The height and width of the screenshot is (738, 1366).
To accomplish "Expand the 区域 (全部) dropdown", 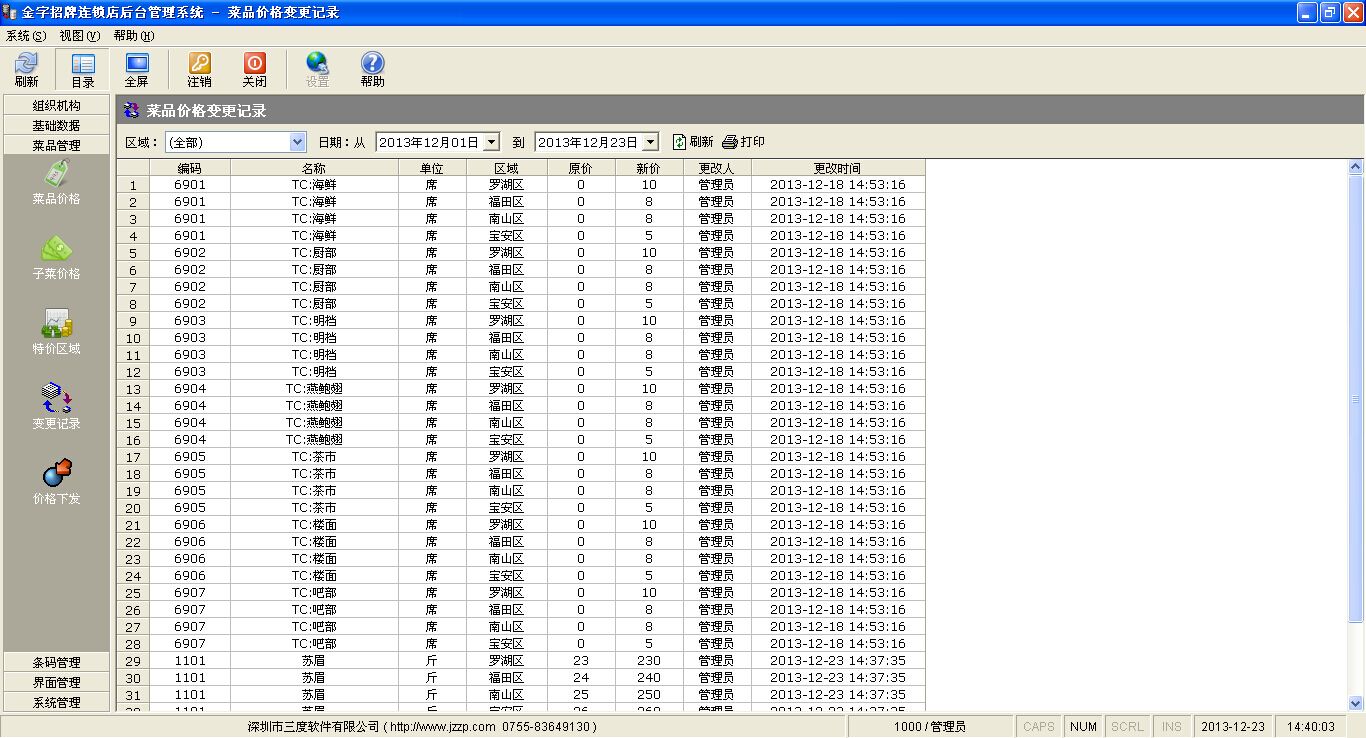I will pos(297,142).
